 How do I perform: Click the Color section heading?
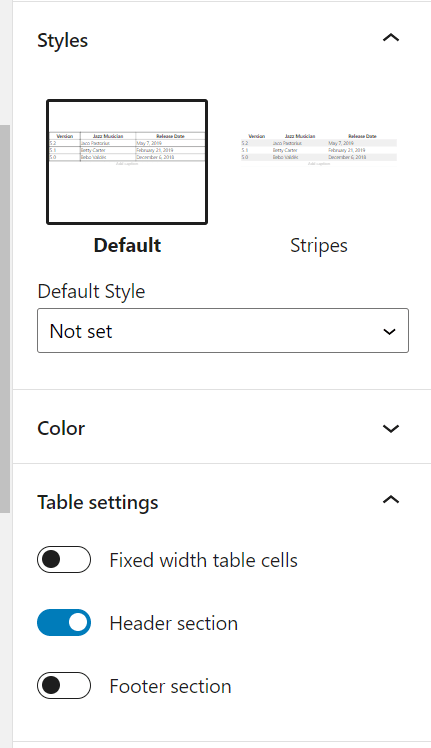(61, 428)
